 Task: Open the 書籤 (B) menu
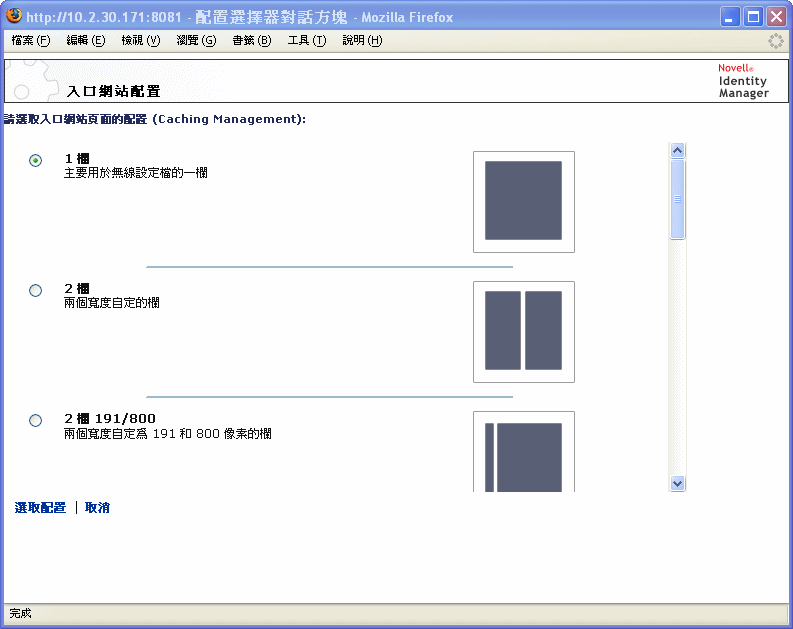tap(252, 40)
